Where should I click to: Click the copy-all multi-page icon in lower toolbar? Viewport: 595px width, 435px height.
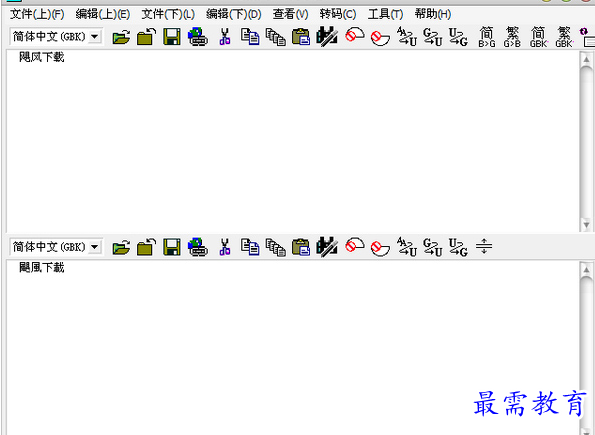(x=275, y=247)
